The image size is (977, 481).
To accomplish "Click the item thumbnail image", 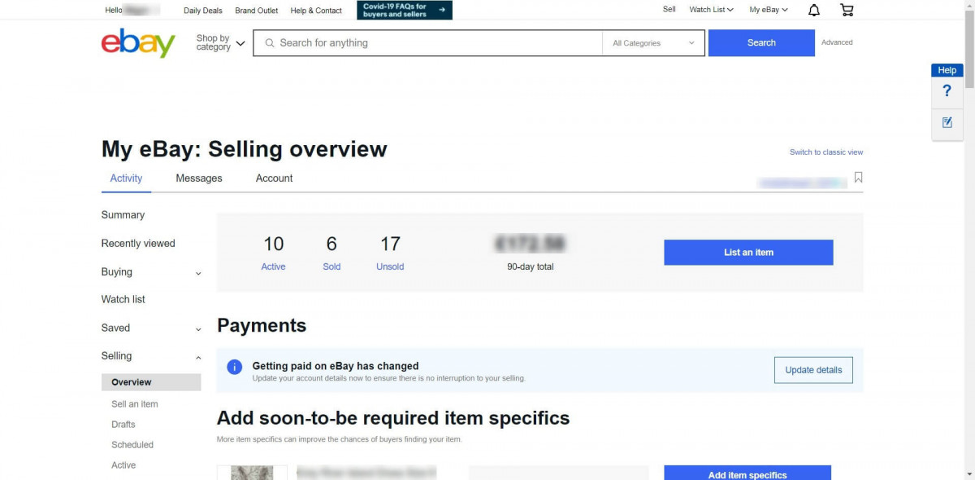I will [252, 473].
